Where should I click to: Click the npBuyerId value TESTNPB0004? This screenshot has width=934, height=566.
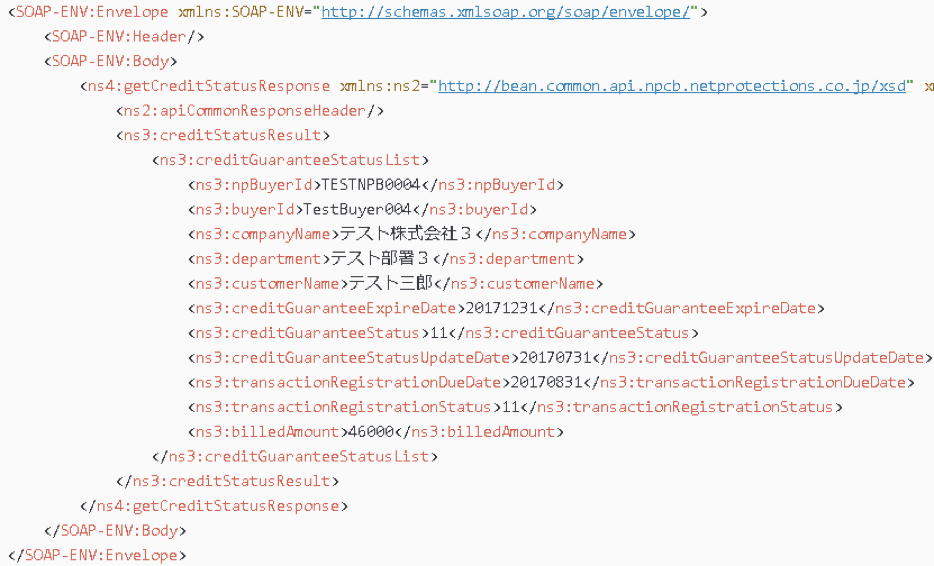pyautogui.click(x=371, y=185)
